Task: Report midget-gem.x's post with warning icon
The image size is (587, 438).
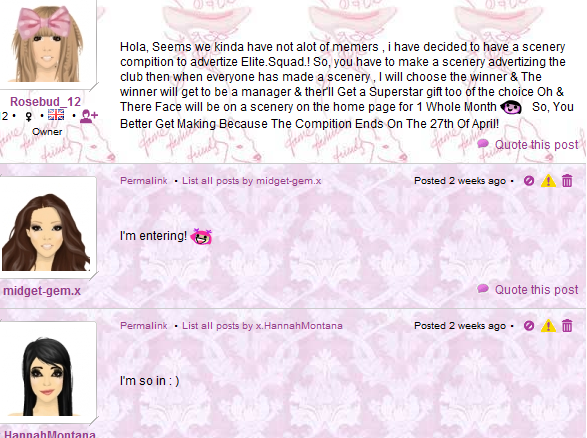Action: click(x=548, y=181)
